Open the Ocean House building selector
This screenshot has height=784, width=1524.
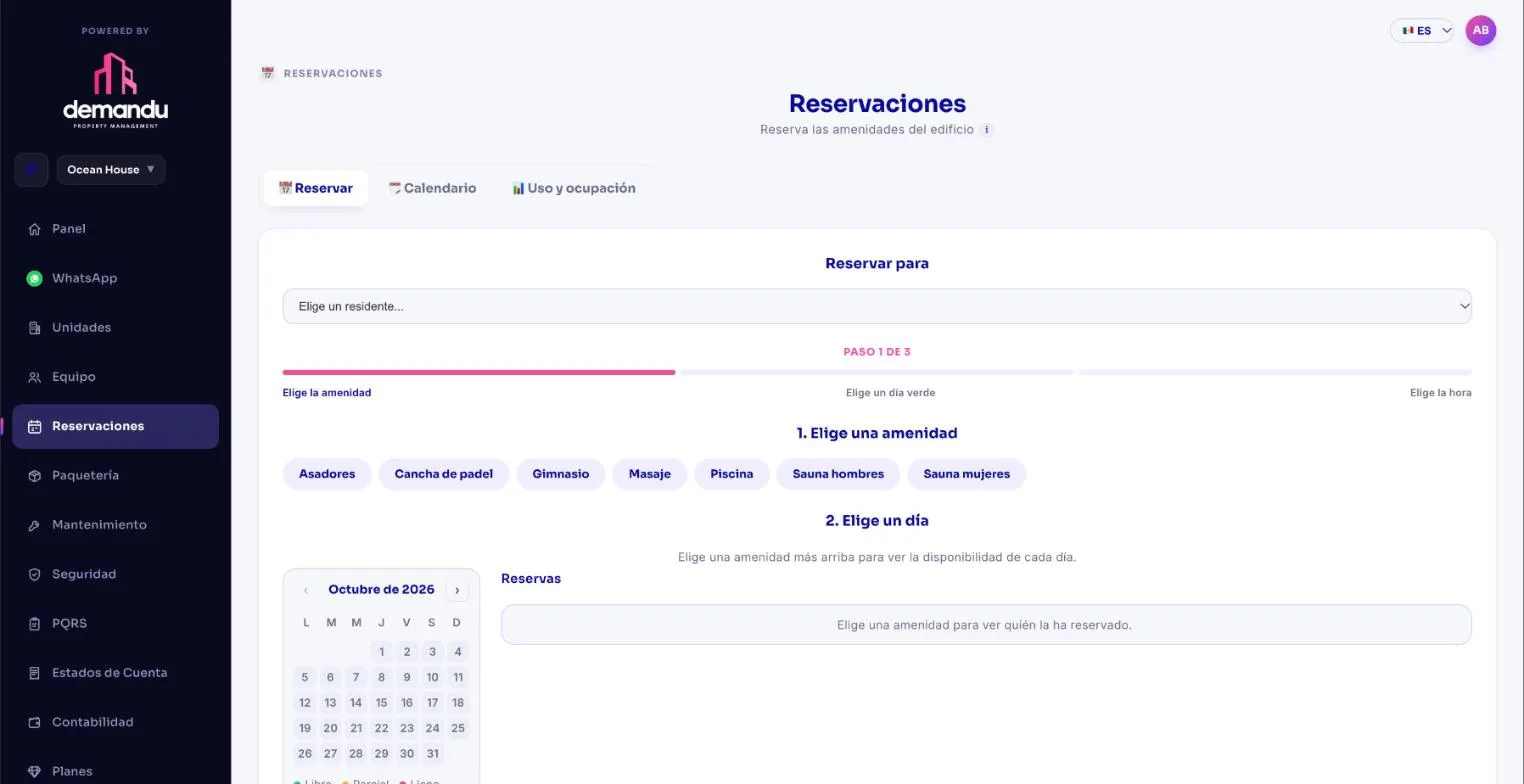(x=111, y=170)
